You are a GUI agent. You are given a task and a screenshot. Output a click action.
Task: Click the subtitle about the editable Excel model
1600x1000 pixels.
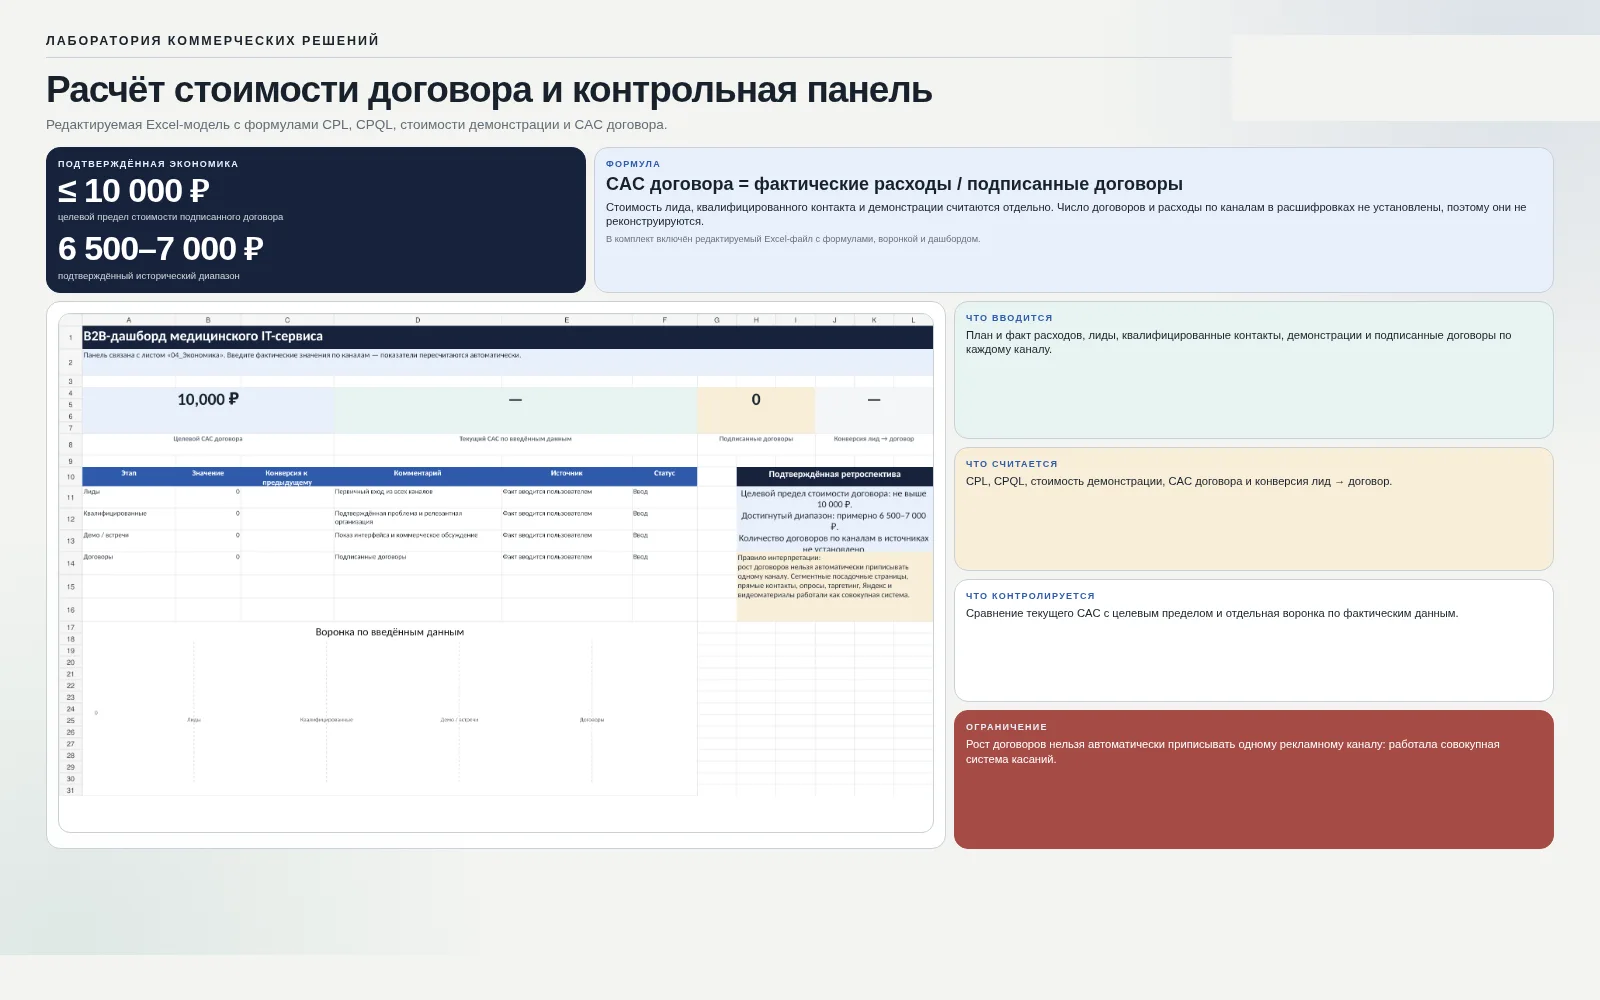pyautogui.click(x=356, y=125)
